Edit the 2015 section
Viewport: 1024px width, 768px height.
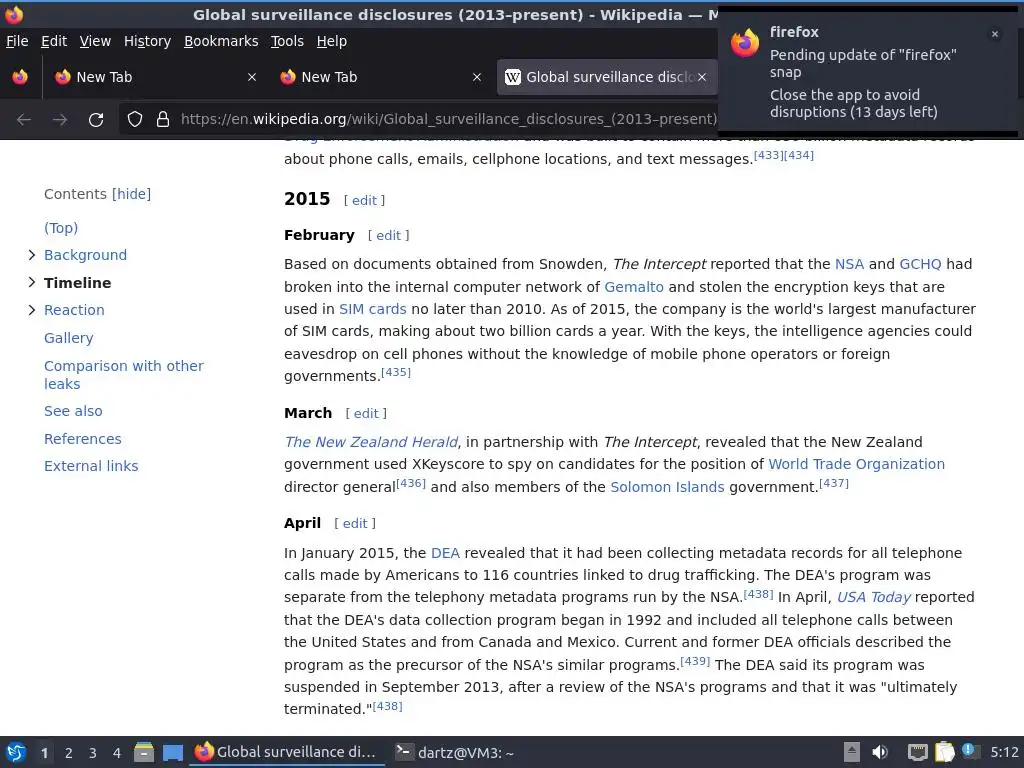tap(364, 200)
